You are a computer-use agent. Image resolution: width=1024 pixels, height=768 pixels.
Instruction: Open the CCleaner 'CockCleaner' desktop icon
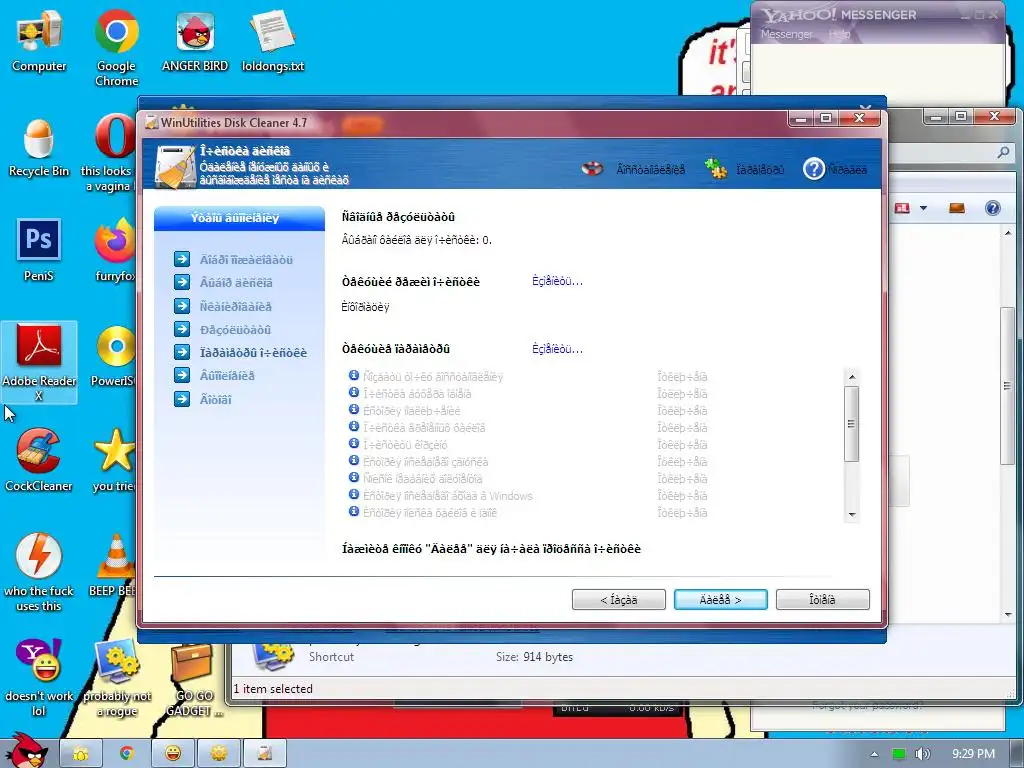[39, 460]
